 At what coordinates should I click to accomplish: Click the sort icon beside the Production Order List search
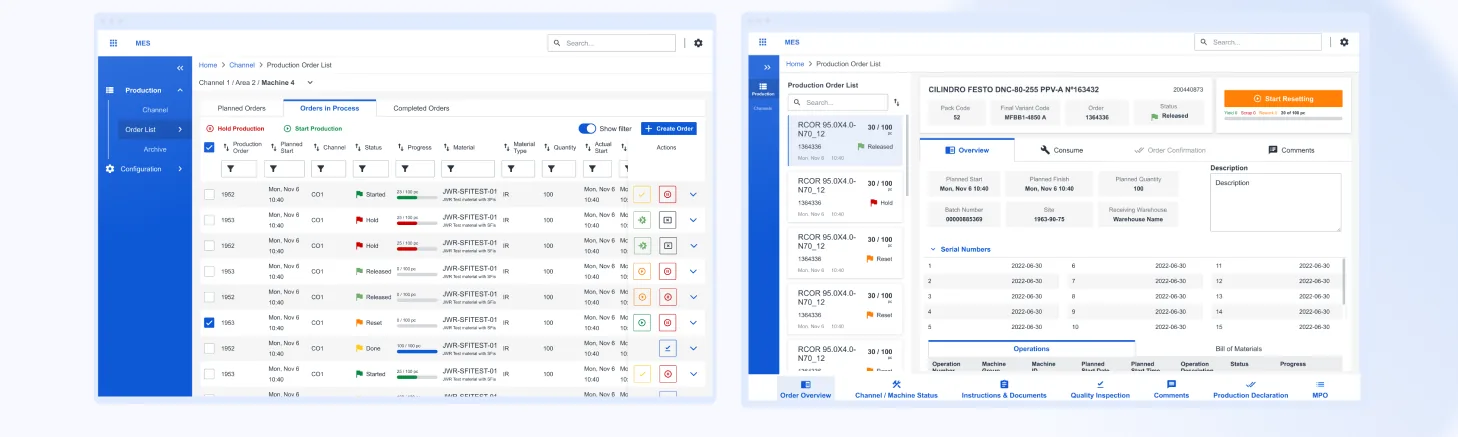pos(896,102)
